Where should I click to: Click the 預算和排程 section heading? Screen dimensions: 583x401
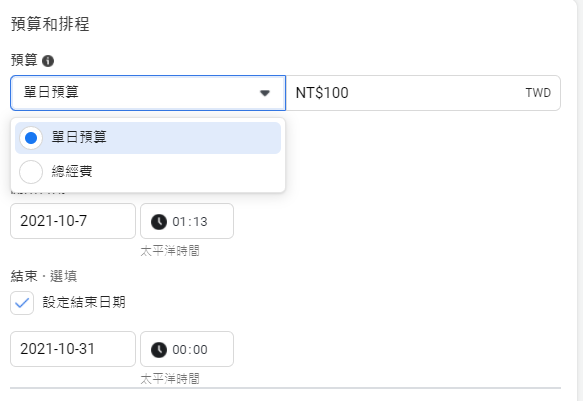pos(50,24)
